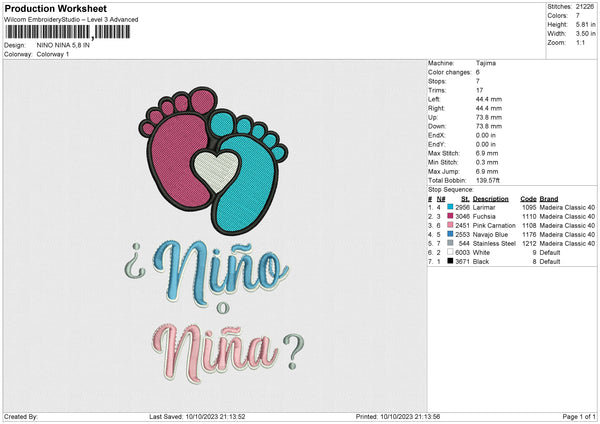Click the 'Up:' measurement label
The image size is (600, 424).
click(433, 117)
